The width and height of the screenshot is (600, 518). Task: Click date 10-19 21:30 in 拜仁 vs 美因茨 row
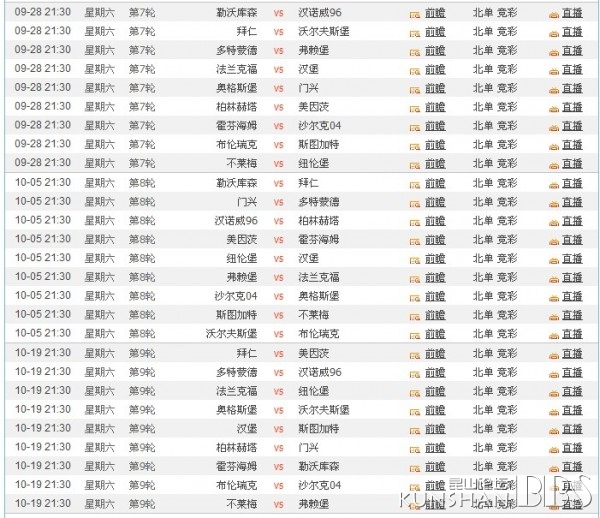[x=43, y=353]
